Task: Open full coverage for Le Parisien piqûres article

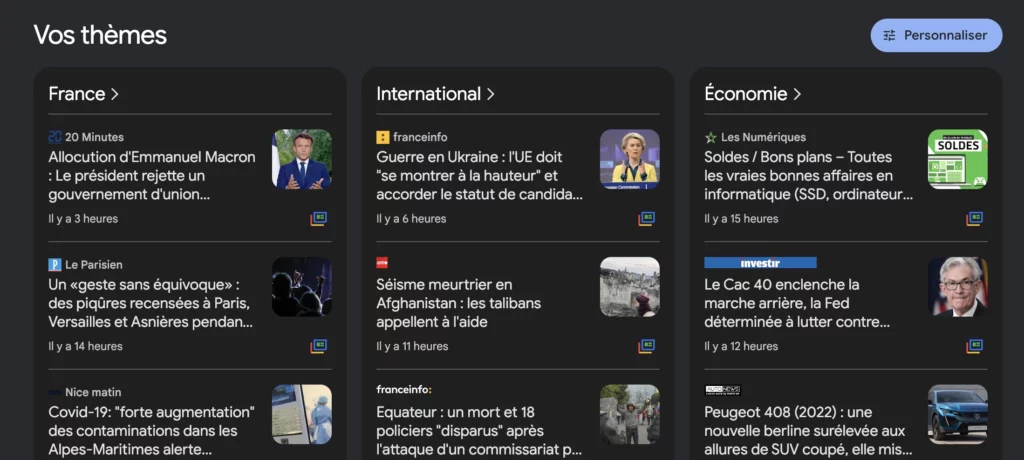Action: [x=318, y=346]
